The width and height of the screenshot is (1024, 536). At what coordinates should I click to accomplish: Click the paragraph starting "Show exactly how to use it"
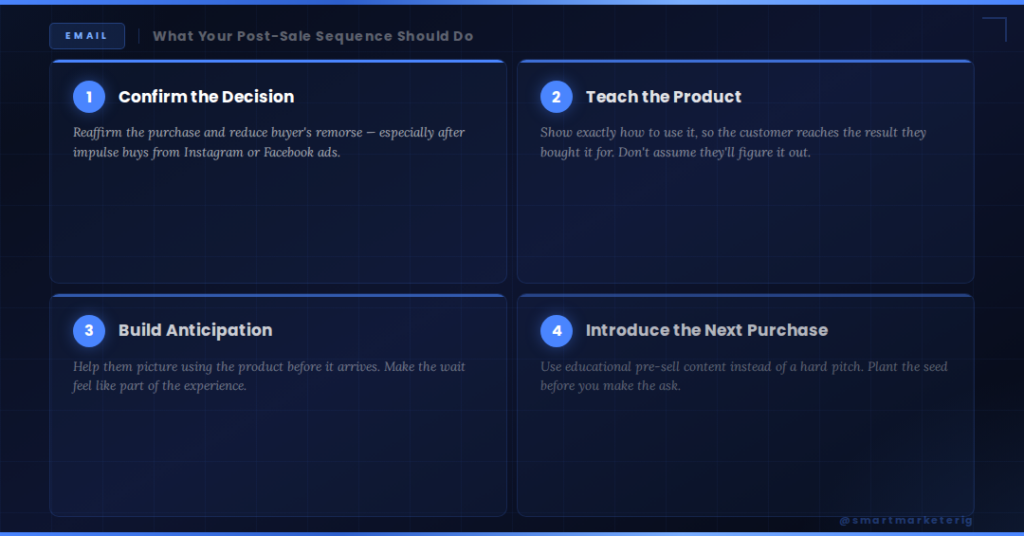coord(733,142)
